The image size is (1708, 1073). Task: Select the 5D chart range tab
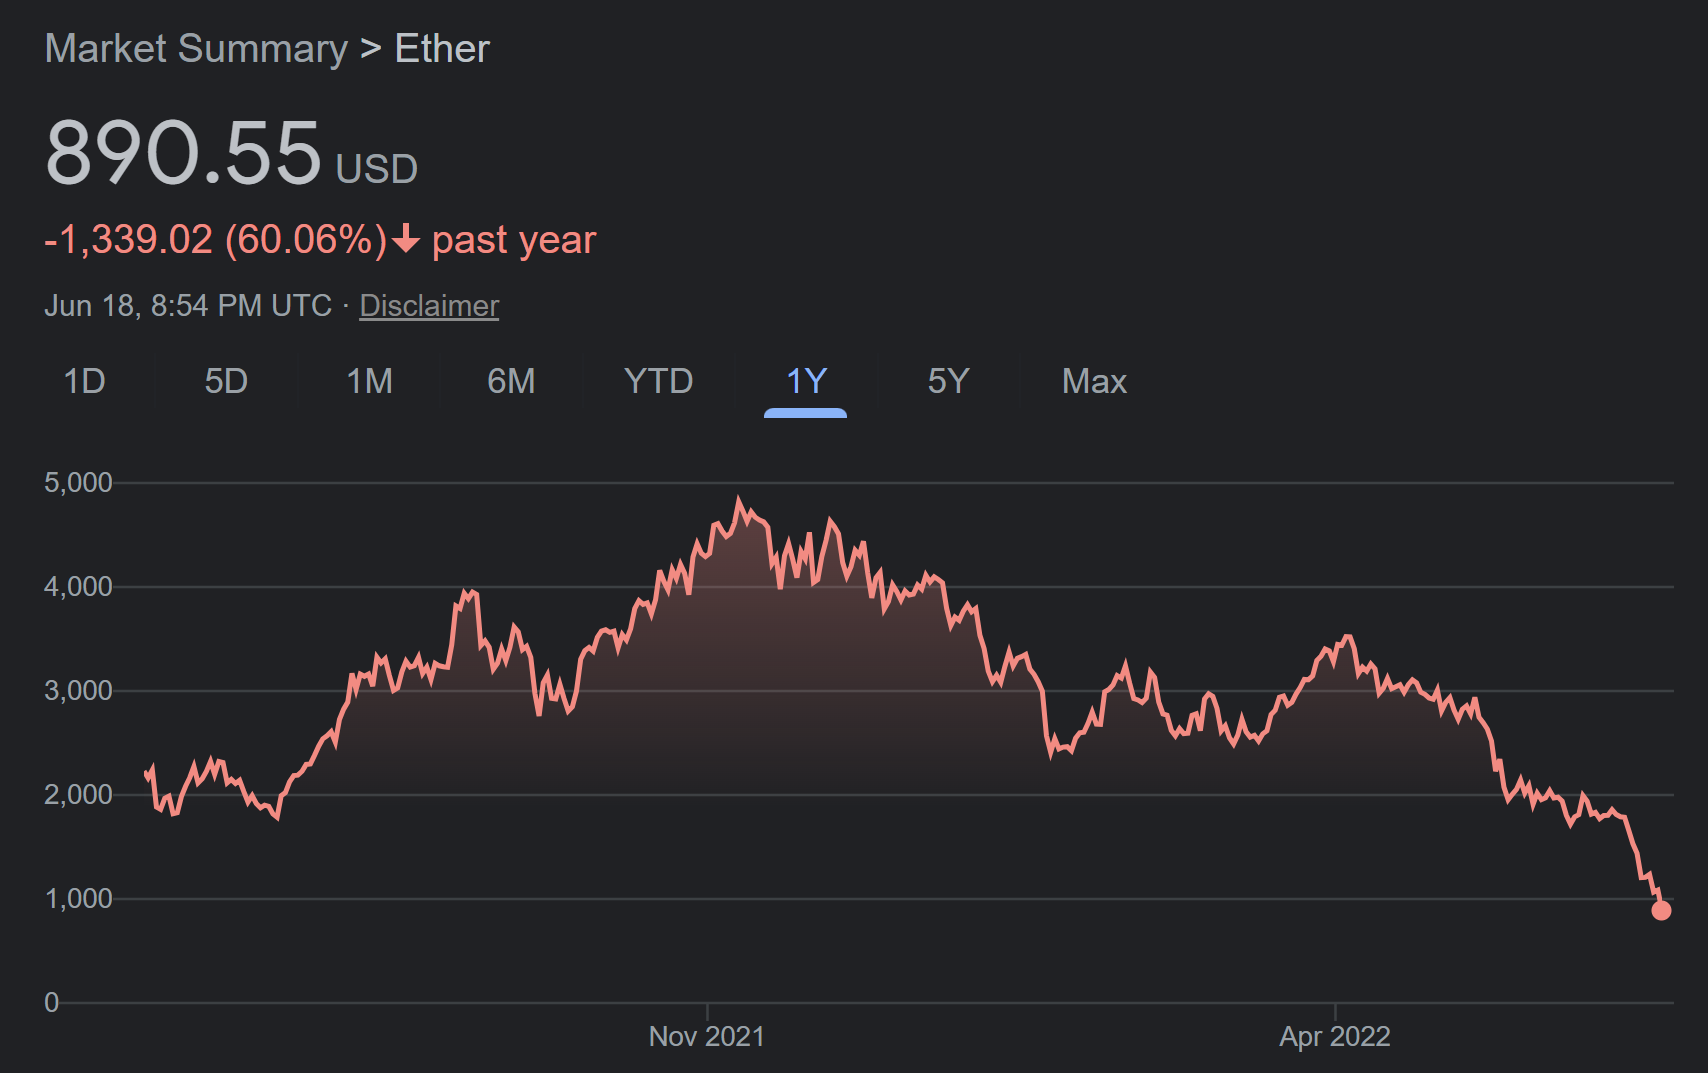226,381
